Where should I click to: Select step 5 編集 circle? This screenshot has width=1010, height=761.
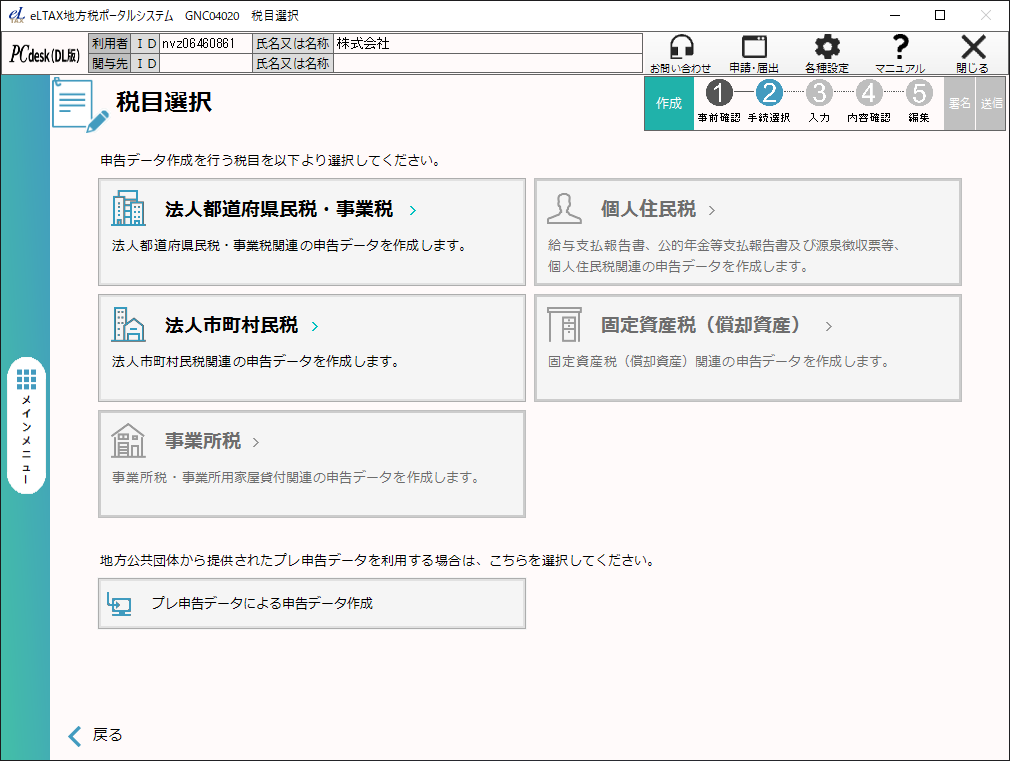pyautogui.click(x=919, y=93)
